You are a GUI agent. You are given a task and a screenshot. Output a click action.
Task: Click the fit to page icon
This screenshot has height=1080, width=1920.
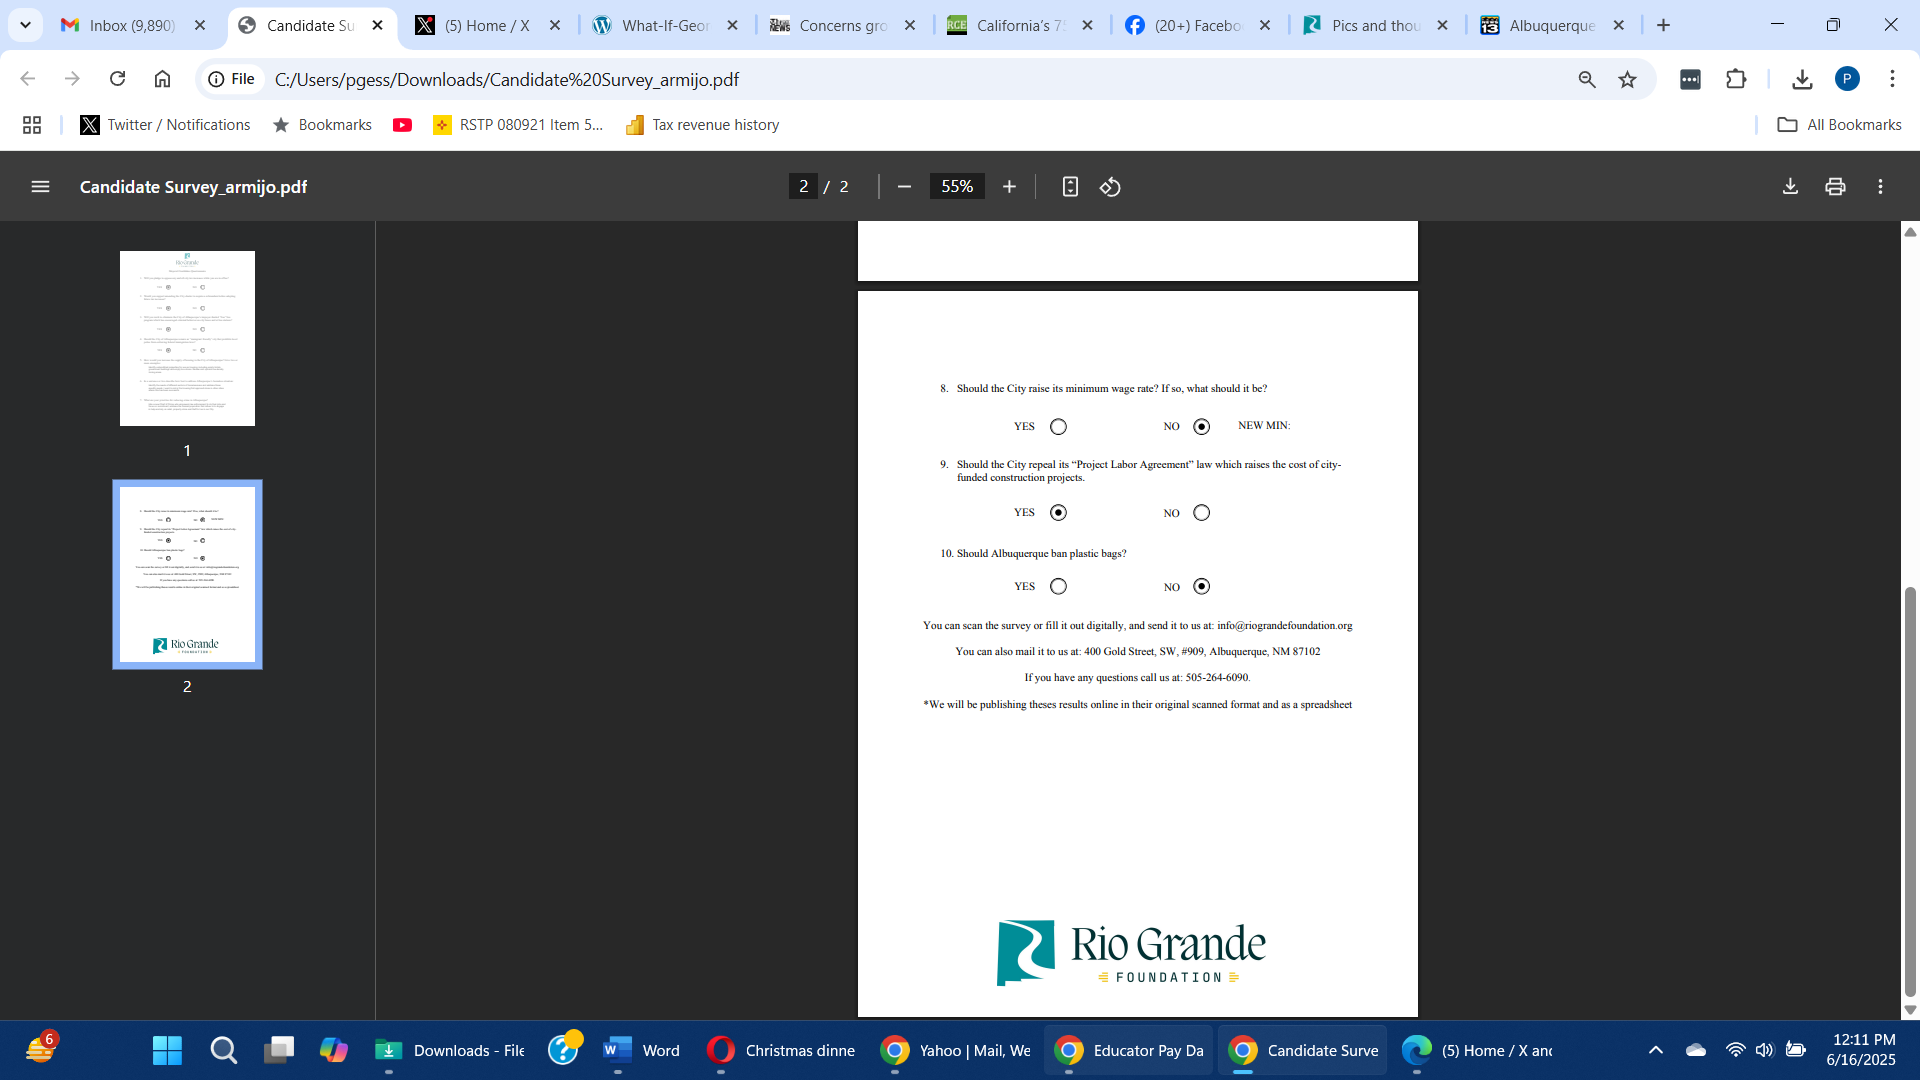[1070, 187]
